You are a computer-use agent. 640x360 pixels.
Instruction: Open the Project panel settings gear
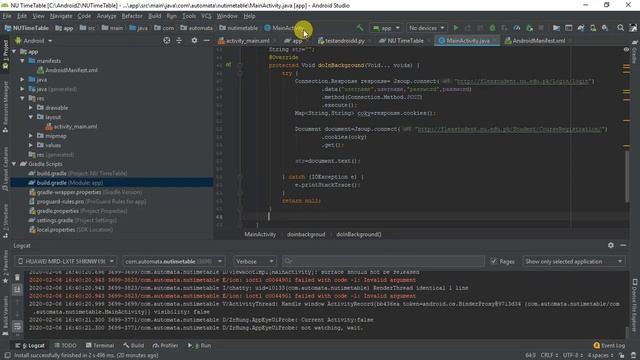tap(194, 40)
